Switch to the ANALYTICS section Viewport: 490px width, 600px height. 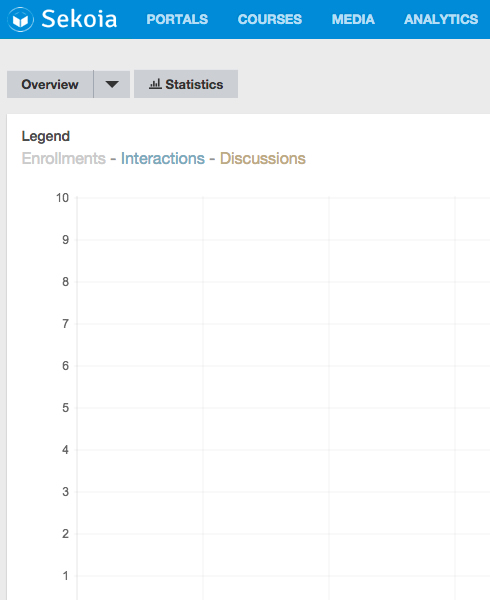pos(441,19)
